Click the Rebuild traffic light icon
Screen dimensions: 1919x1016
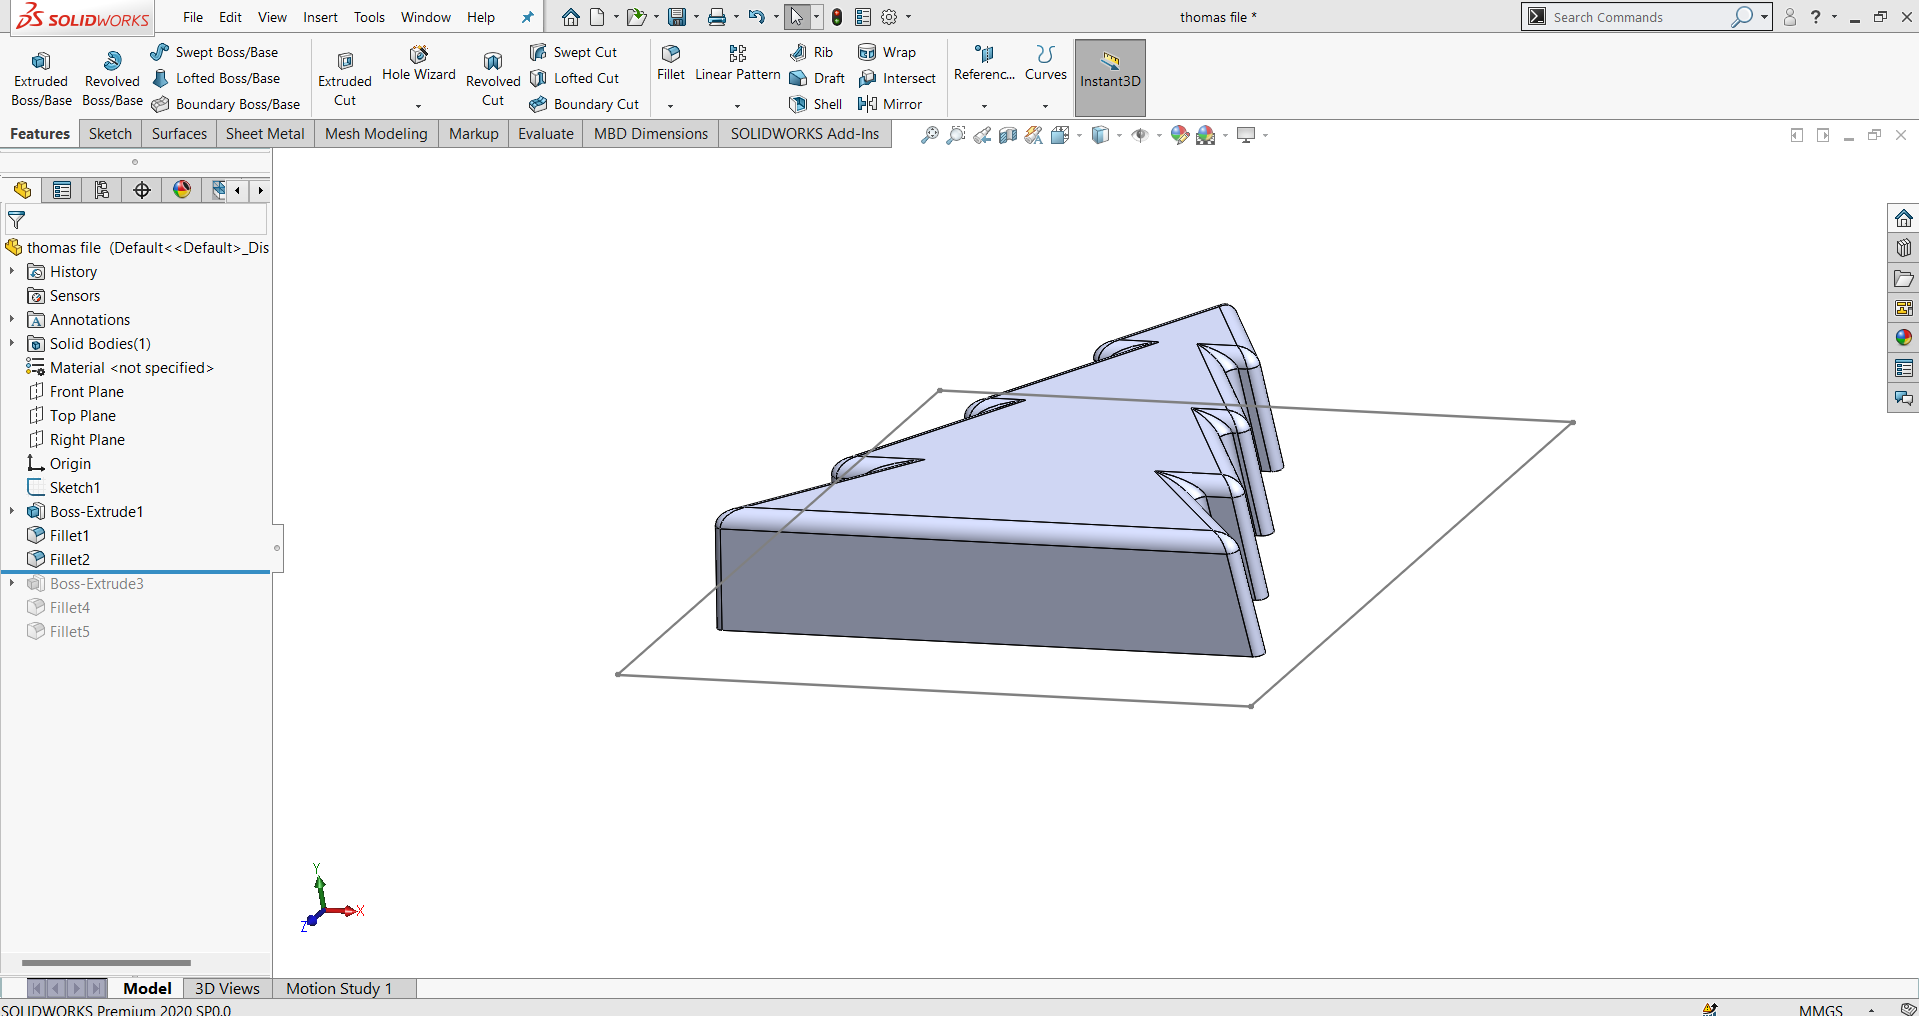(x=837, y=17)
